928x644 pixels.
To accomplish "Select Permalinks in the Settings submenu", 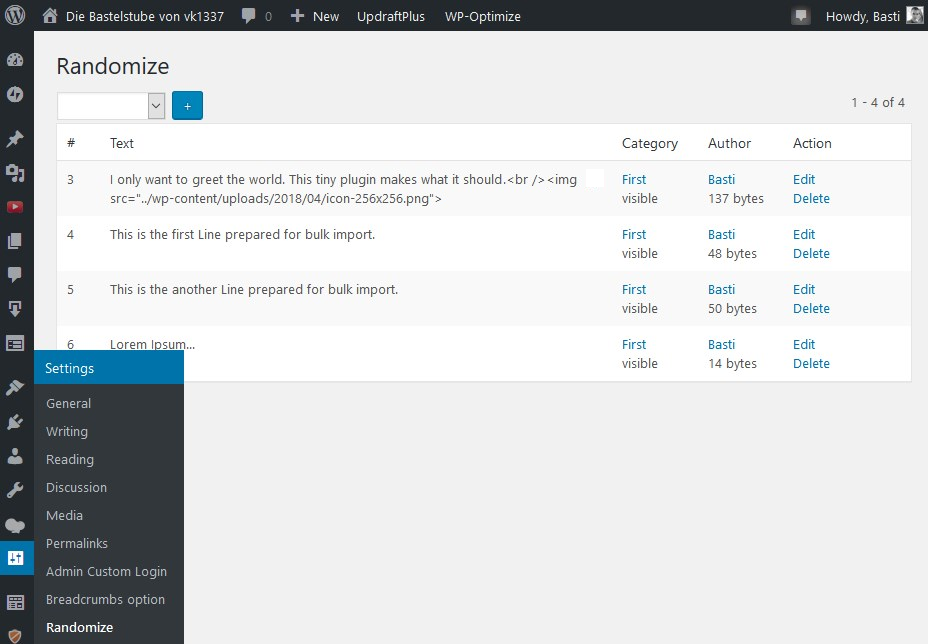I will 77,543.
